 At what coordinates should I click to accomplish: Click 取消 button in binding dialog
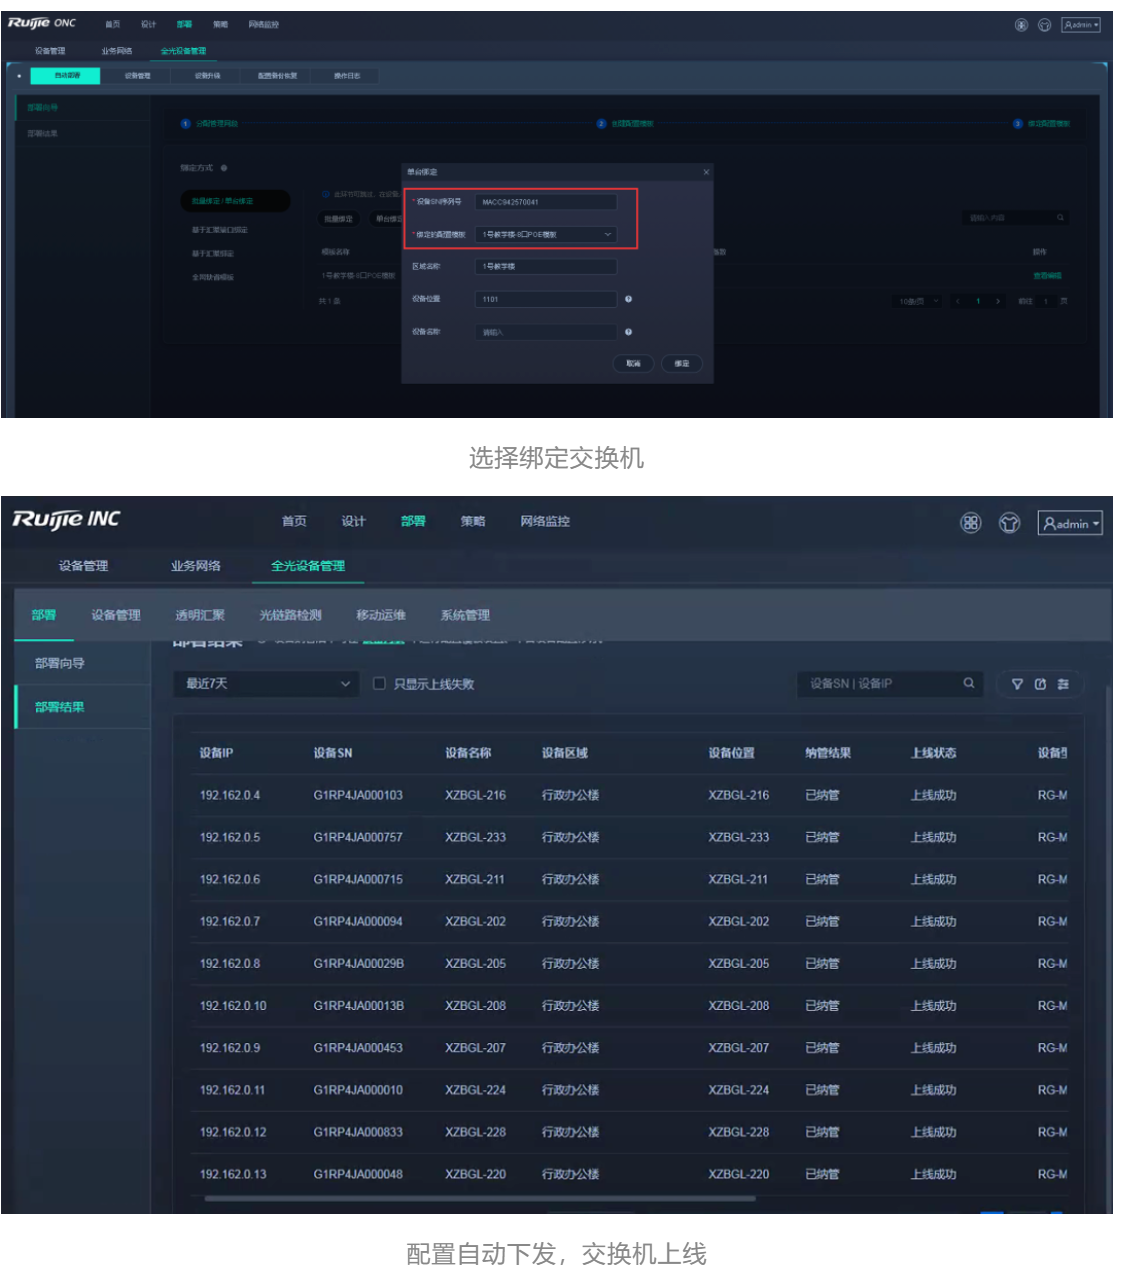point(633,363)
